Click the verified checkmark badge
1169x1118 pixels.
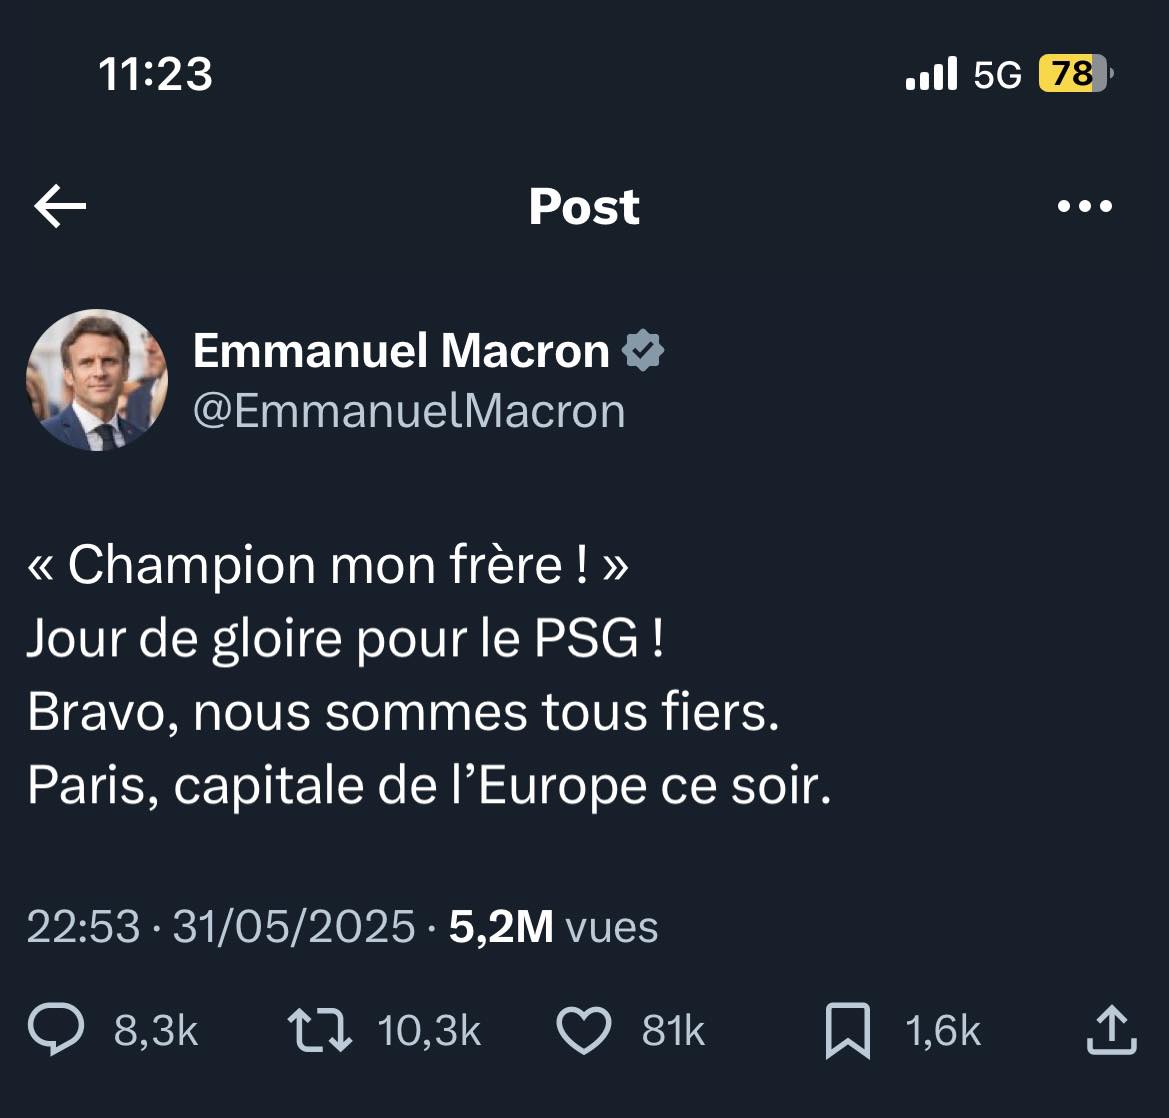(643, 350)
